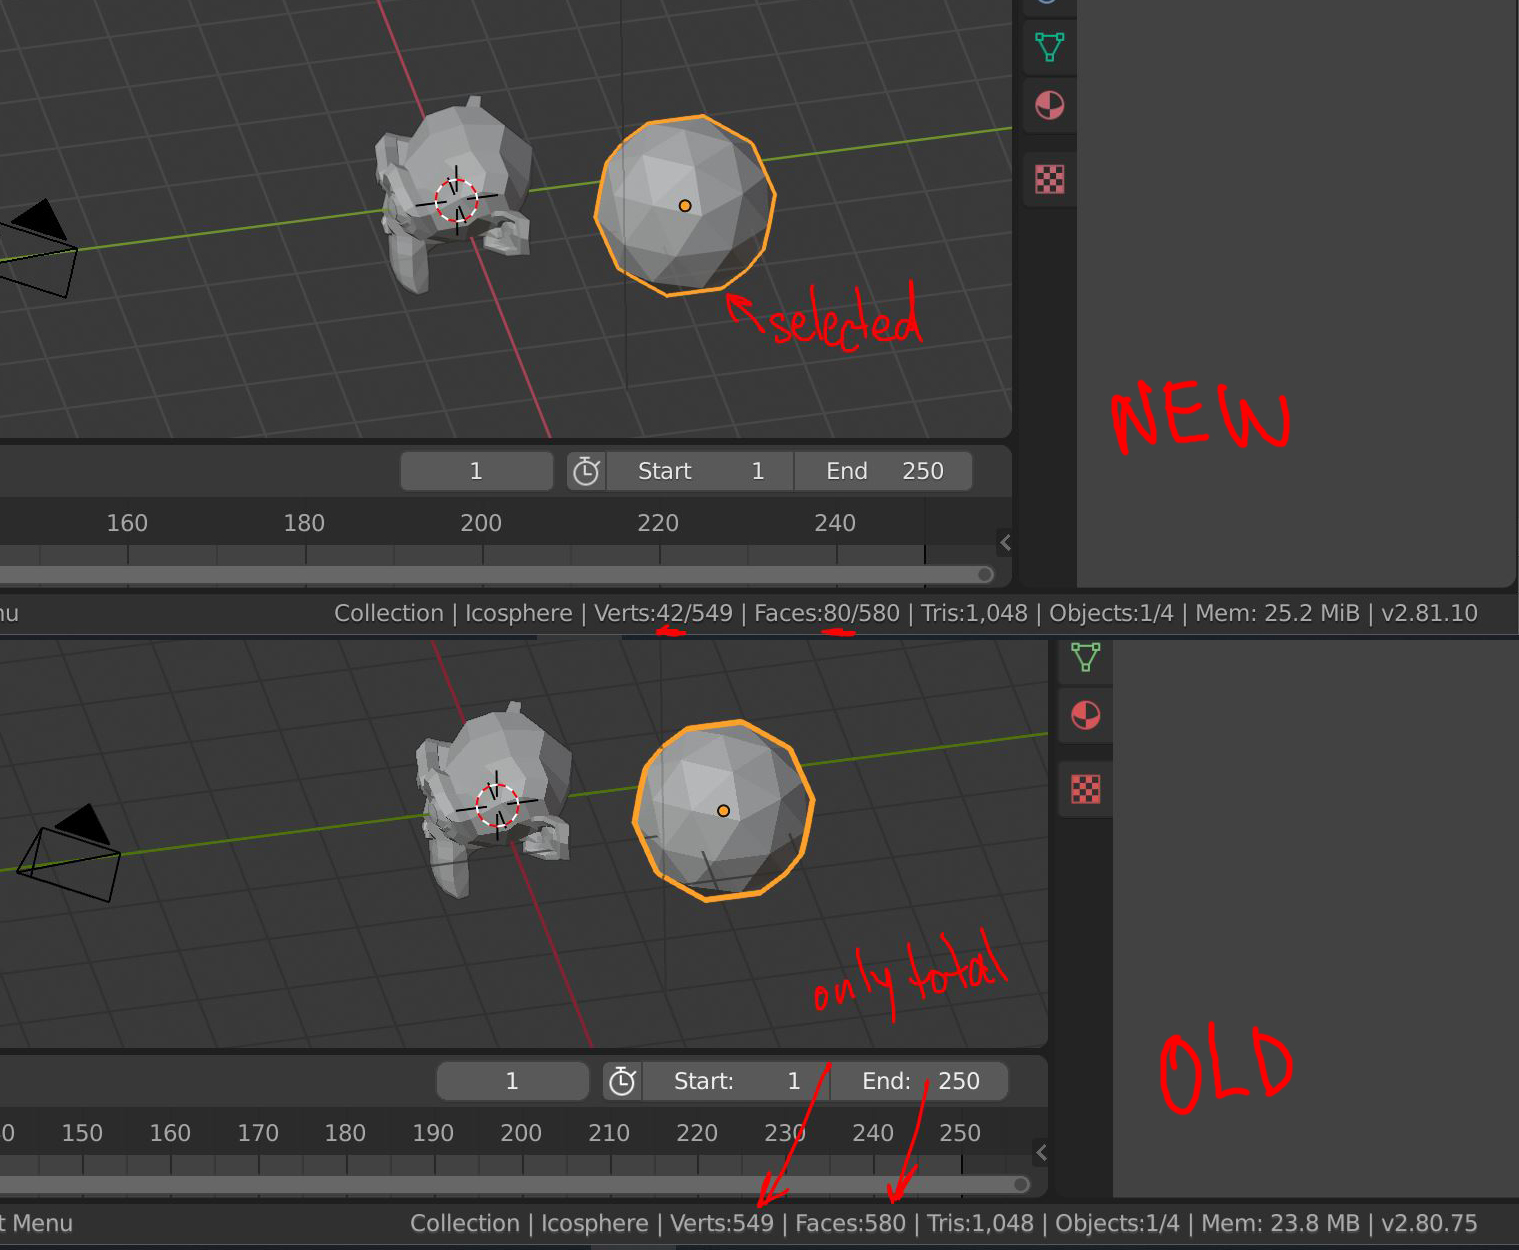Open Object Data properties tab in NEW window
Screen dimensions: 1519x1250
1049,46
